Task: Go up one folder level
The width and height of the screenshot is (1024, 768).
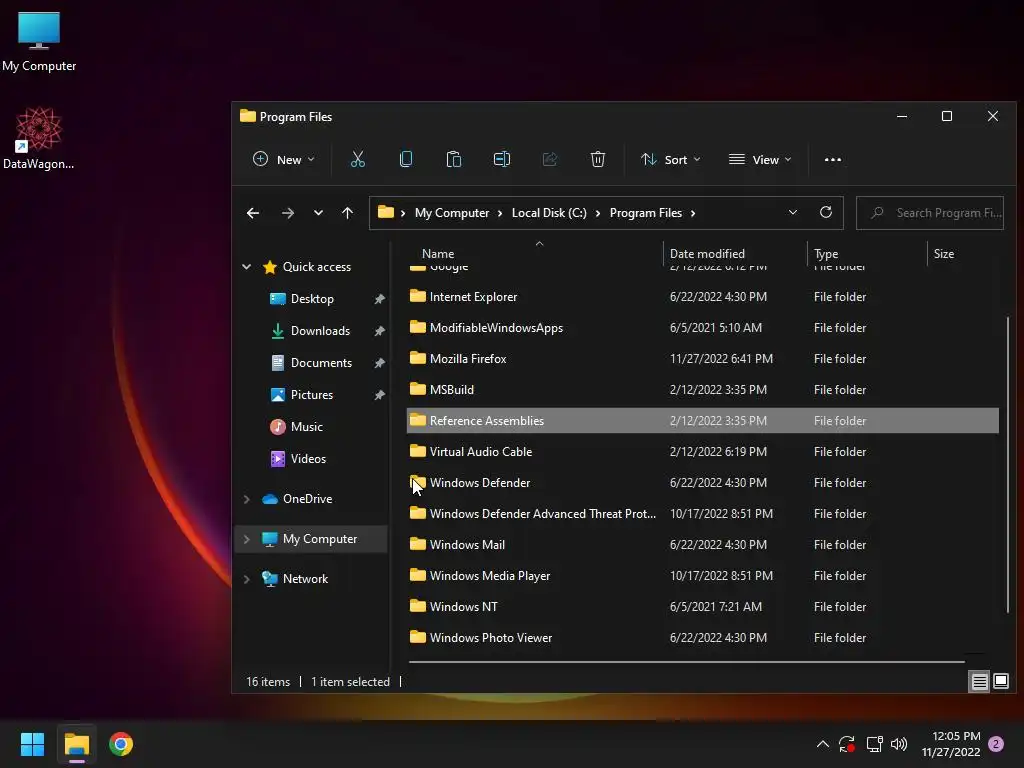Action: click(347, 213)
